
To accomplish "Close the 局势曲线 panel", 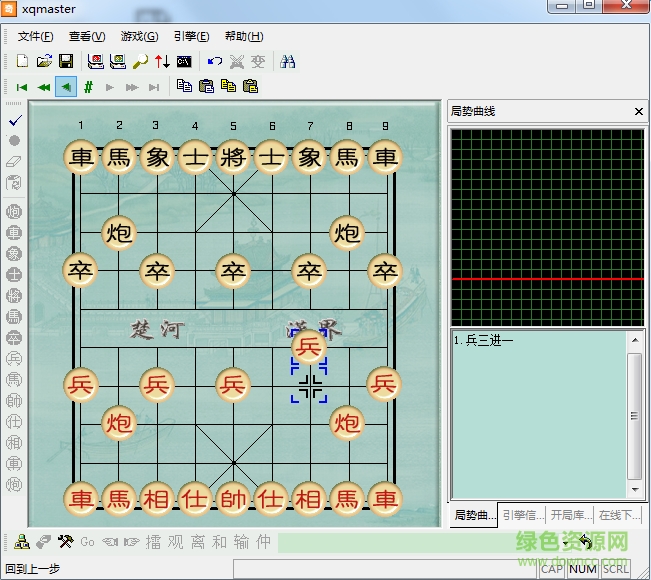I will (639, 112).
